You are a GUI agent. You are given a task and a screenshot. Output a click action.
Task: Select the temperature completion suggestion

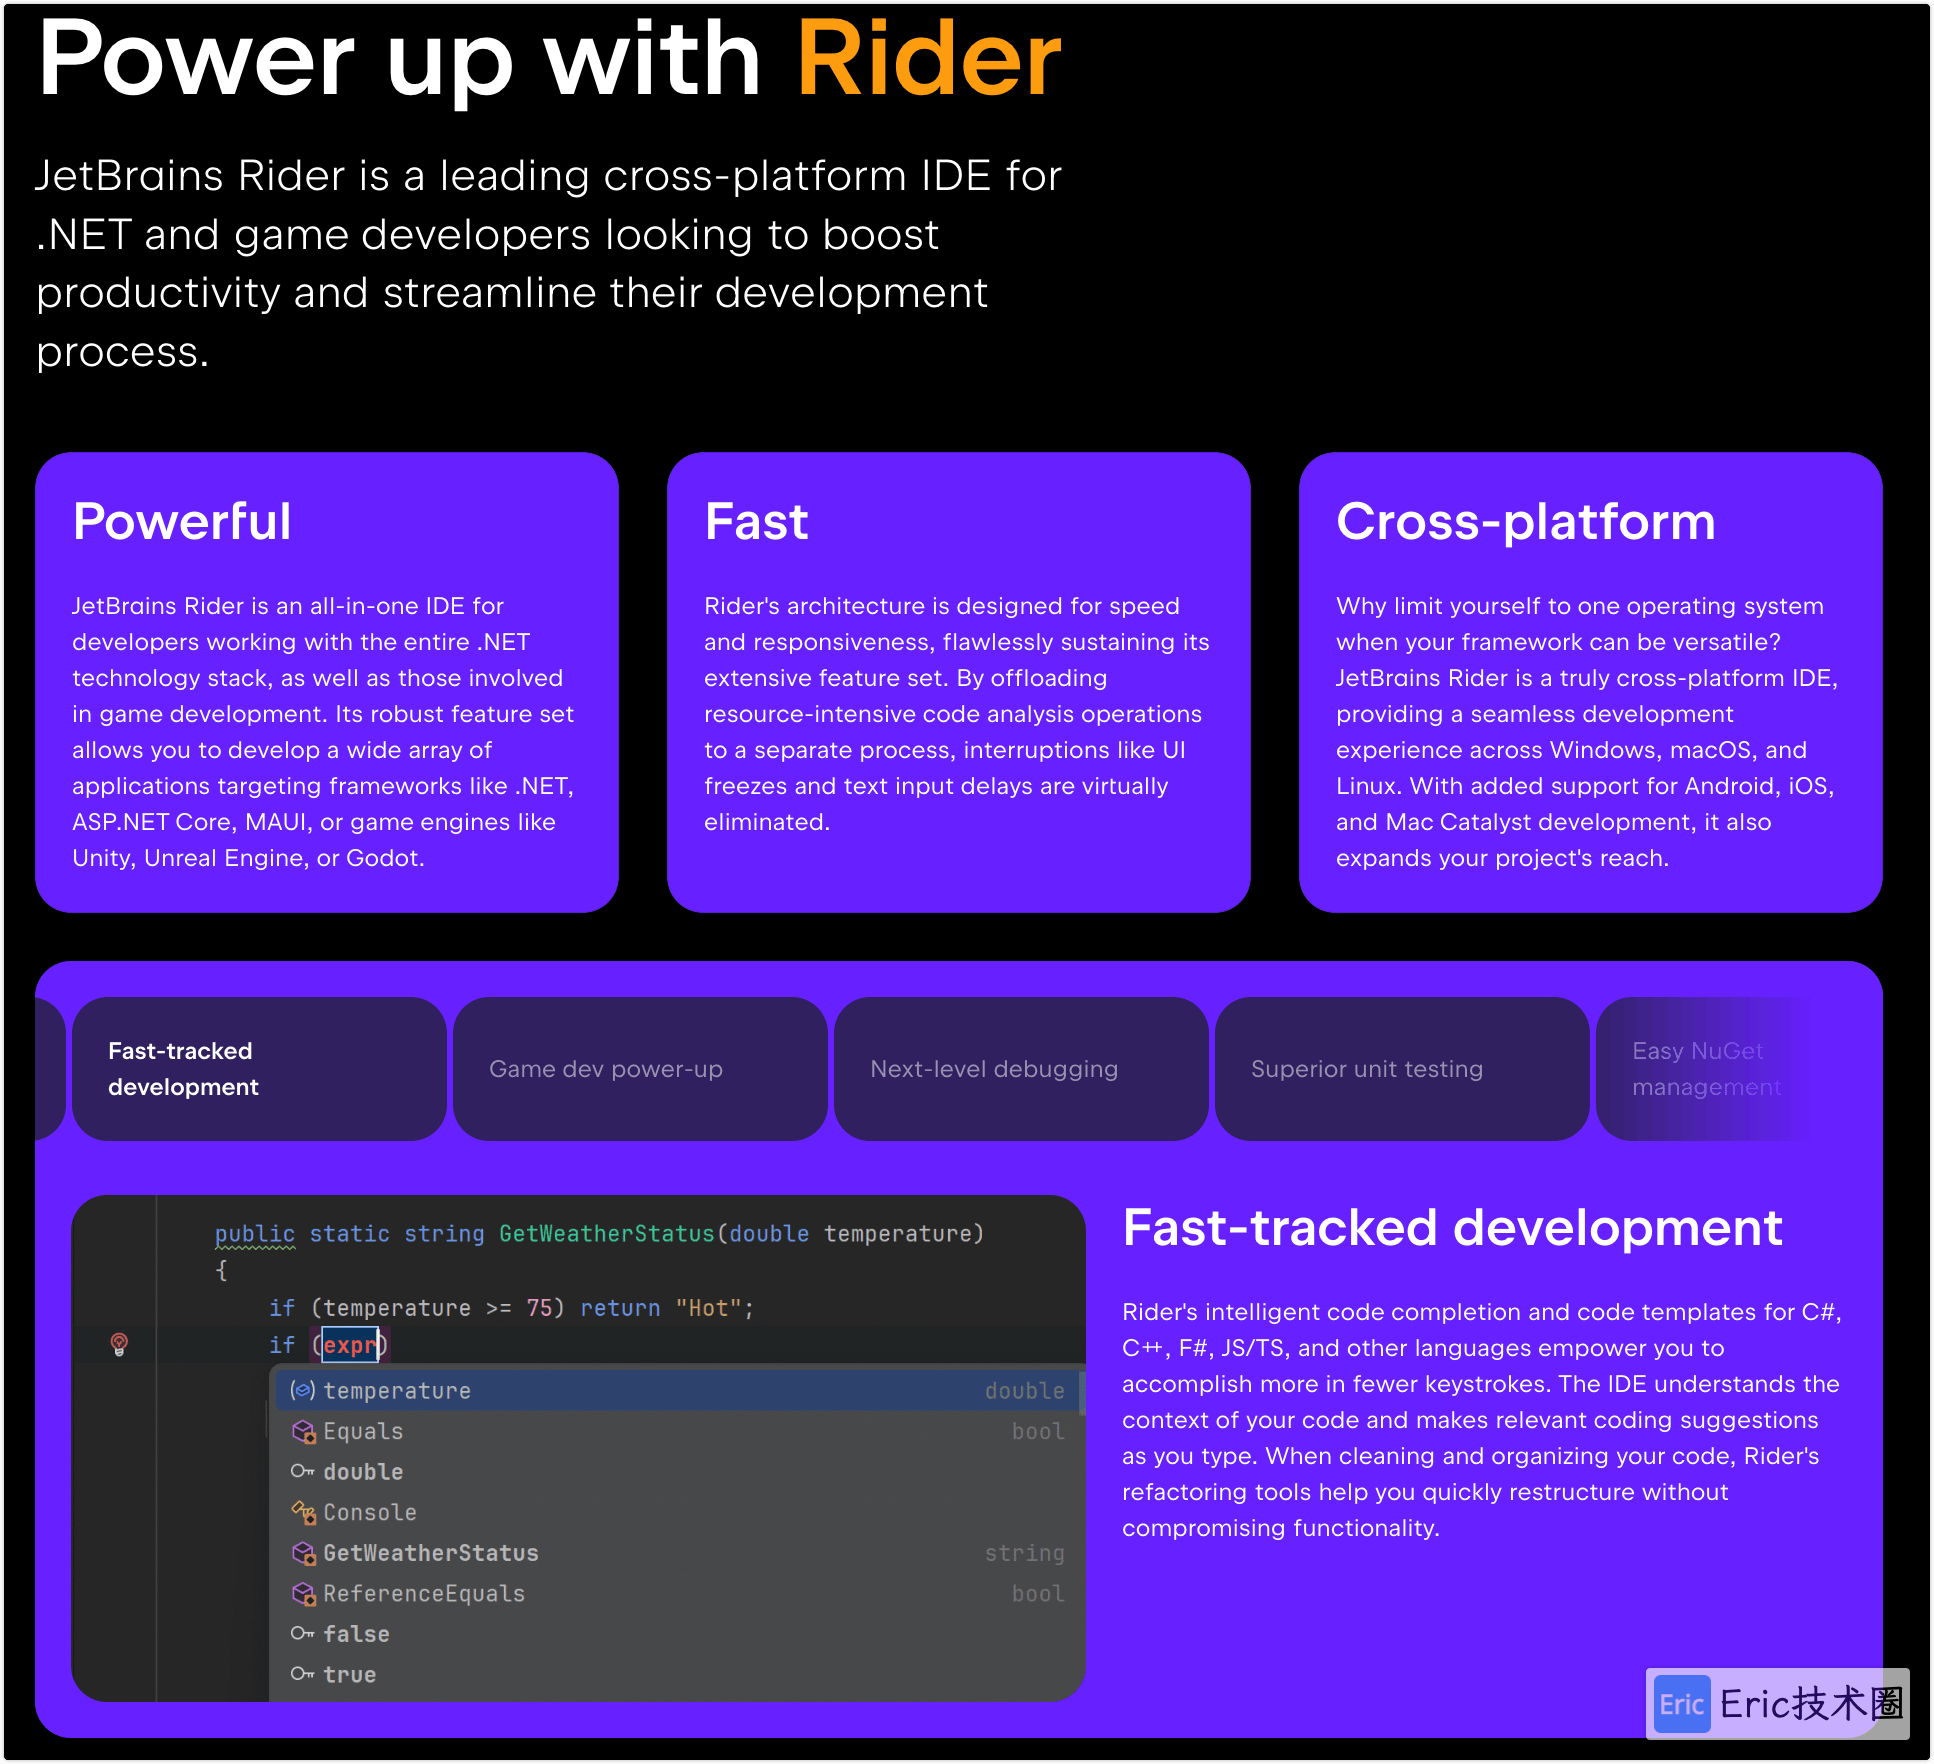tap(677, 1390)
